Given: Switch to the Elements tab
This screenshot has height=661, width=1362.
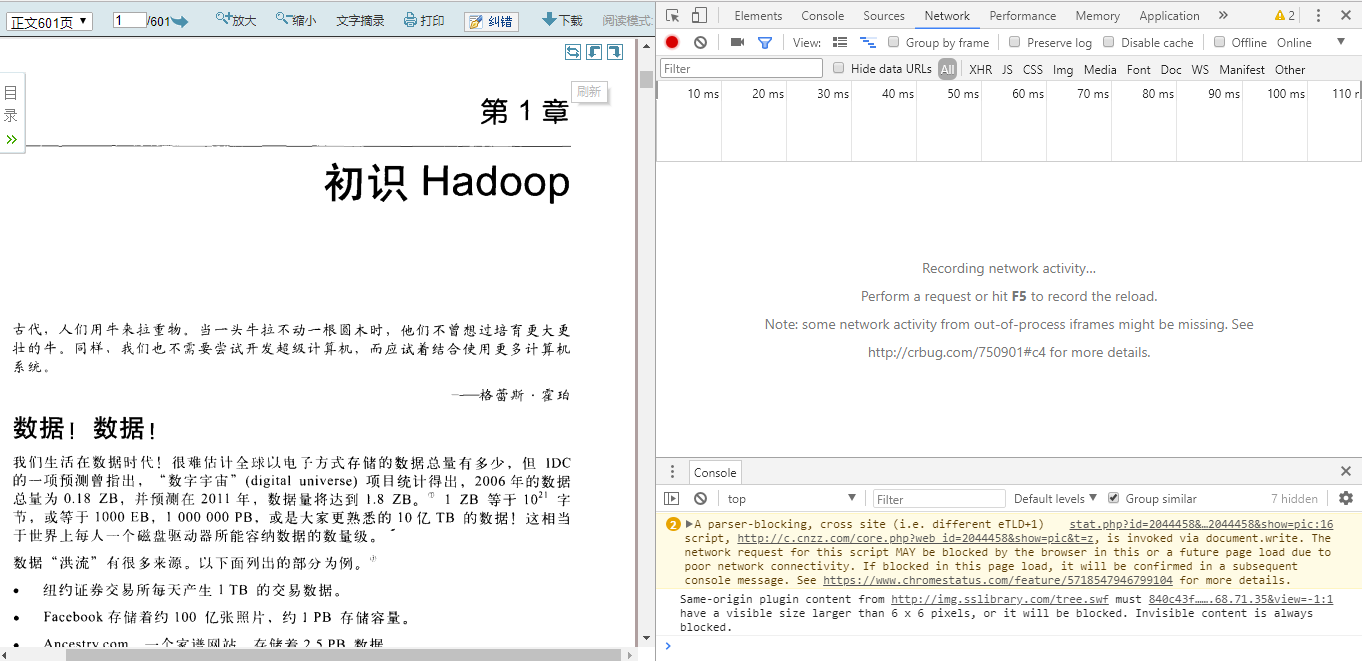Looking at the screenshot, I should (758, 15).
